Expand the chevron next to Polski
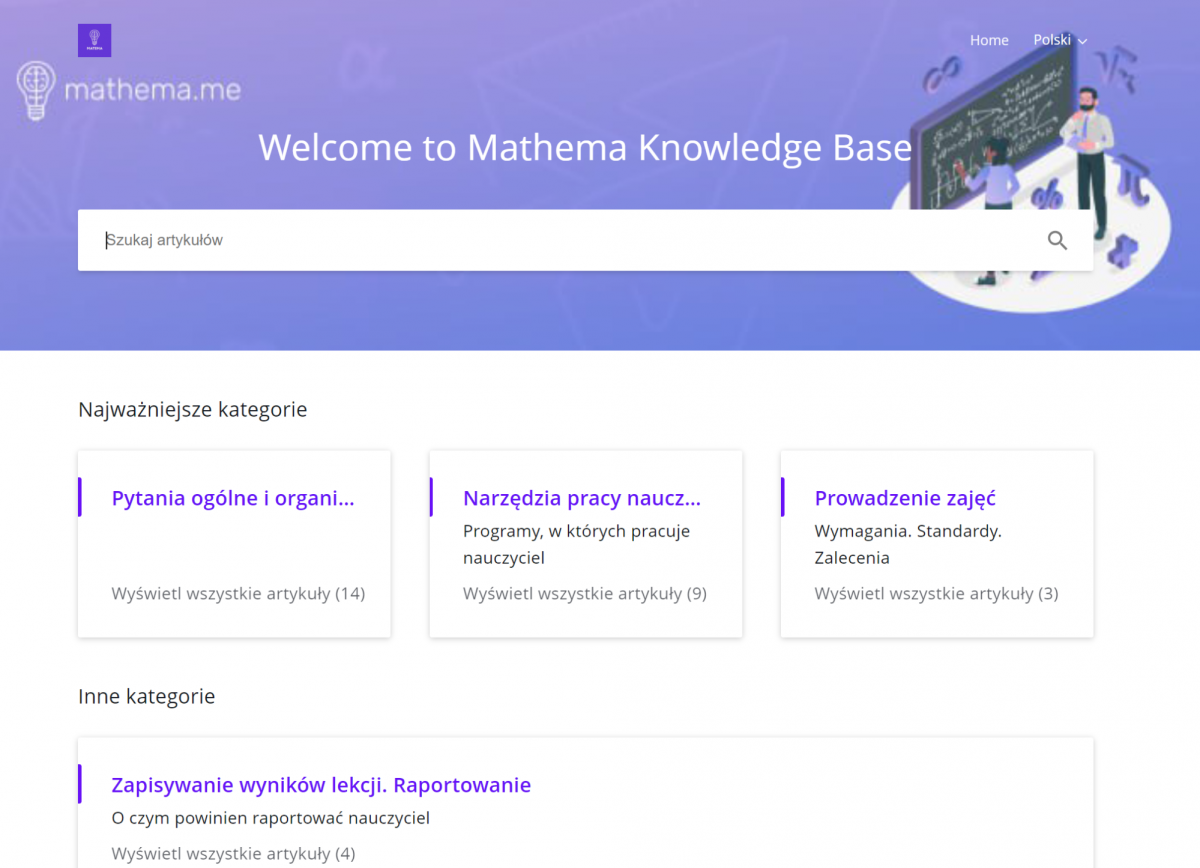Screen dimensions: 1200x868 [1083, 41]
